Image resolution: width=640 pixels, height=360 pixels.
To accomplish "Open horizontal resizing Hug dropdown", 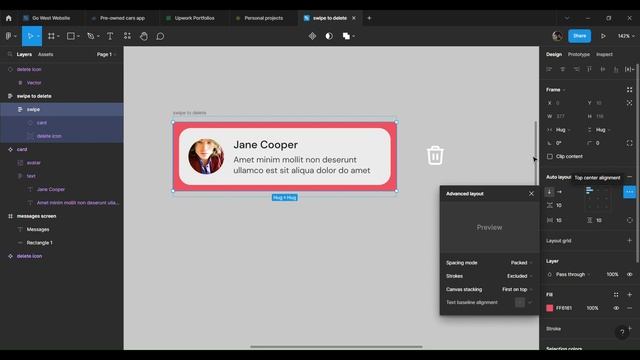I will click(562, 130).
